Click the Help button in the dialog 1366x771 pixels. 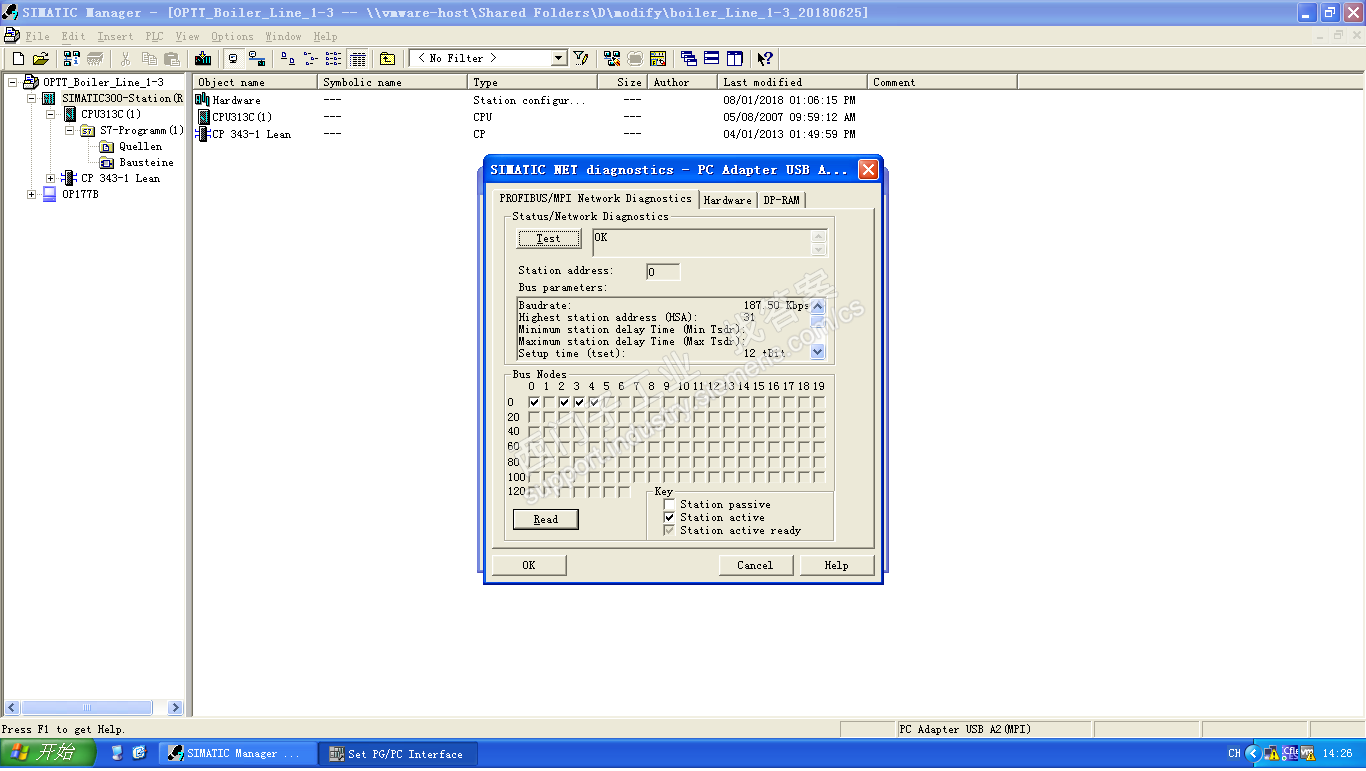[x=837, y=565]
